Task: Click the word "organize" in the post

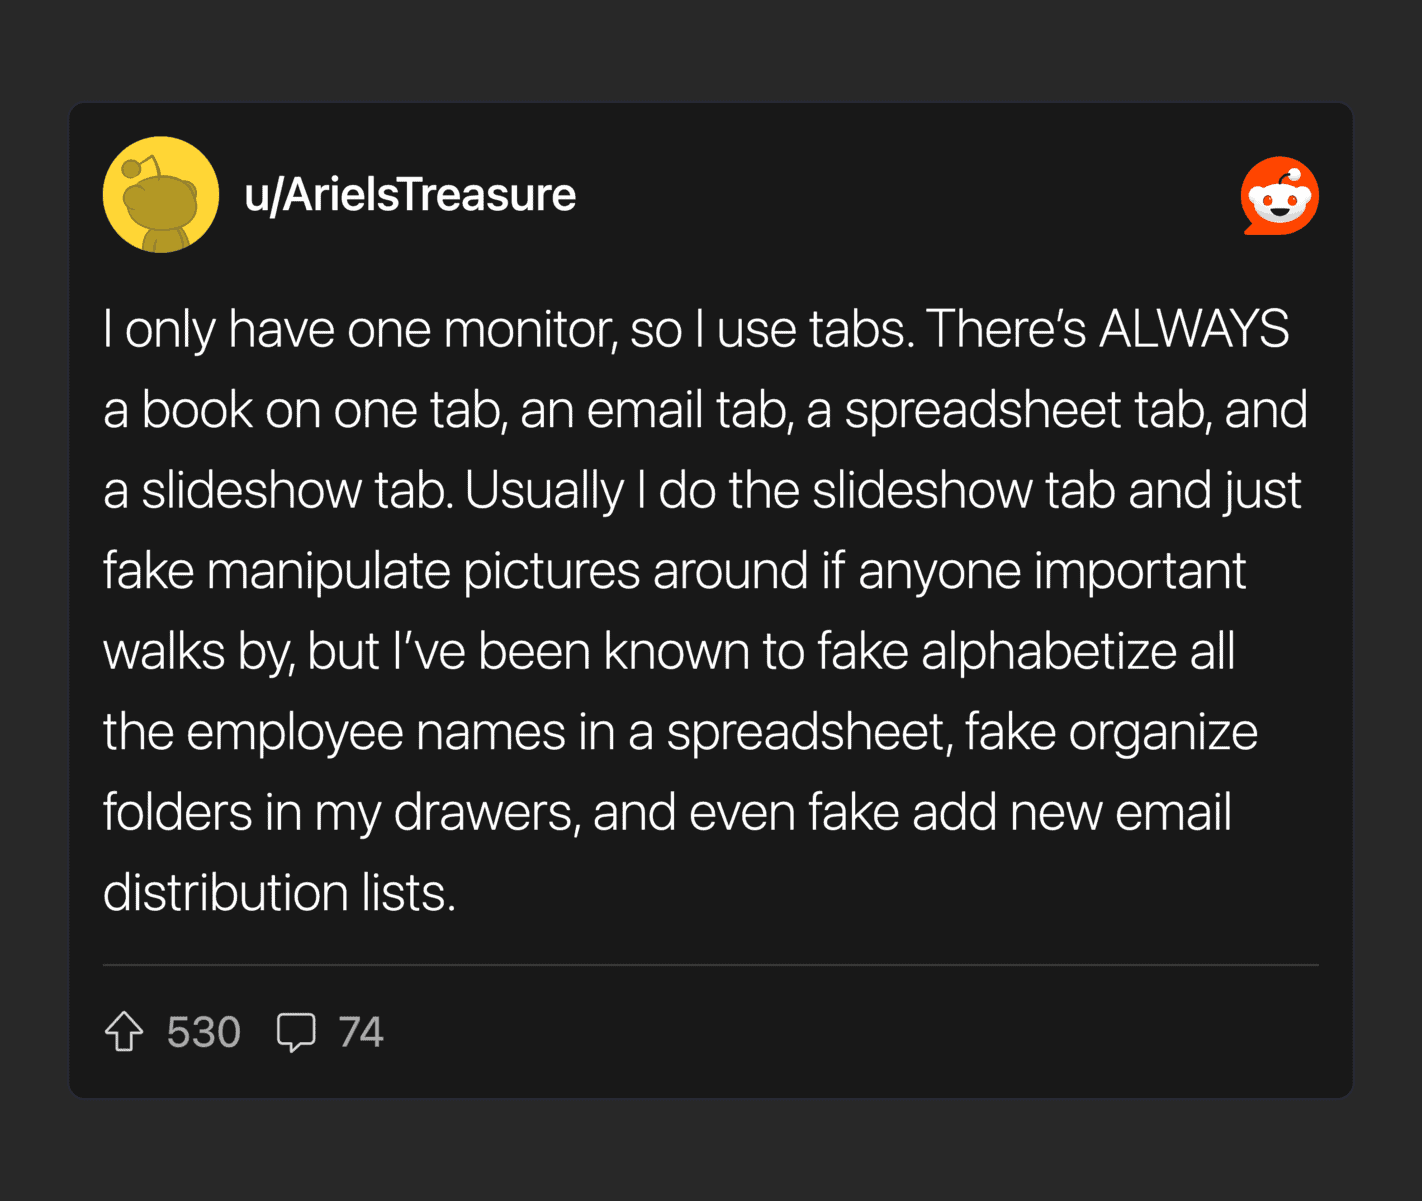Action: point(1163,732)
